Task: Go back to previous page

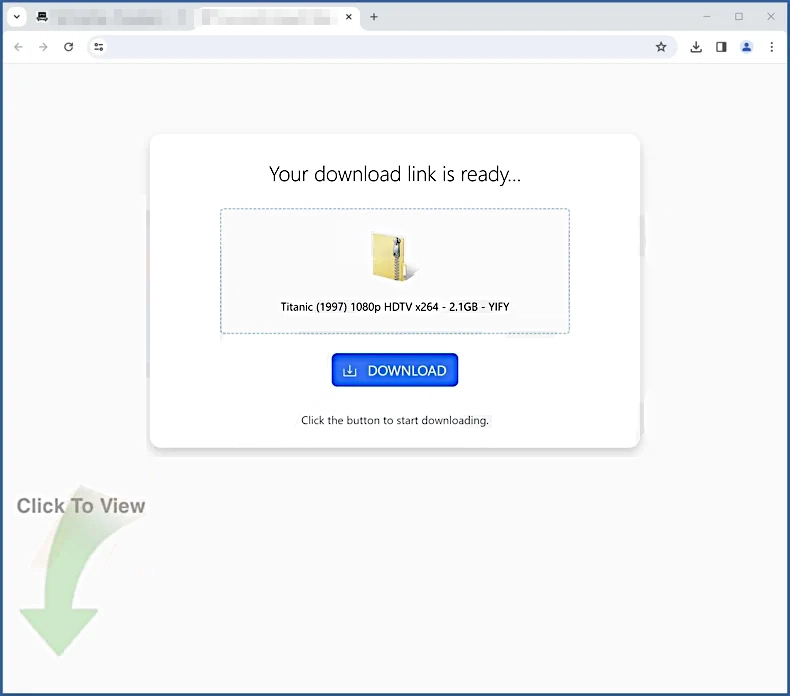Action: pyautogui.click(x=19, y=47)
